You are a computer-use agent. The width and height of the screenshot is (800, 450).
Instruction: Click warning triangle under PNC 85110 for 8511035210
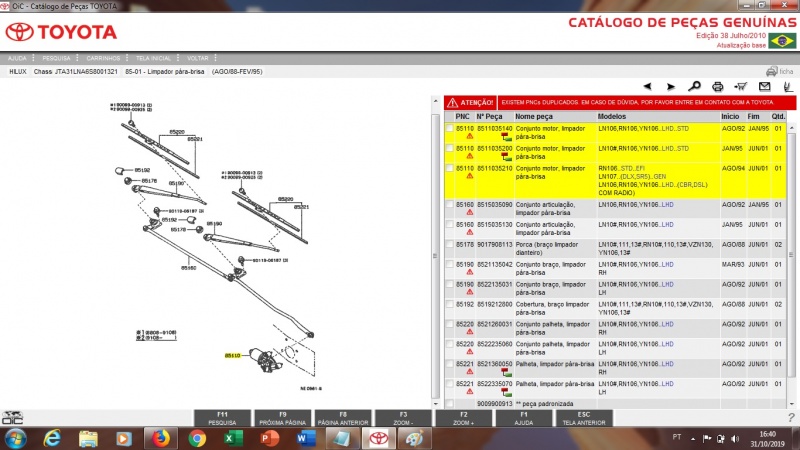point(469,176)
